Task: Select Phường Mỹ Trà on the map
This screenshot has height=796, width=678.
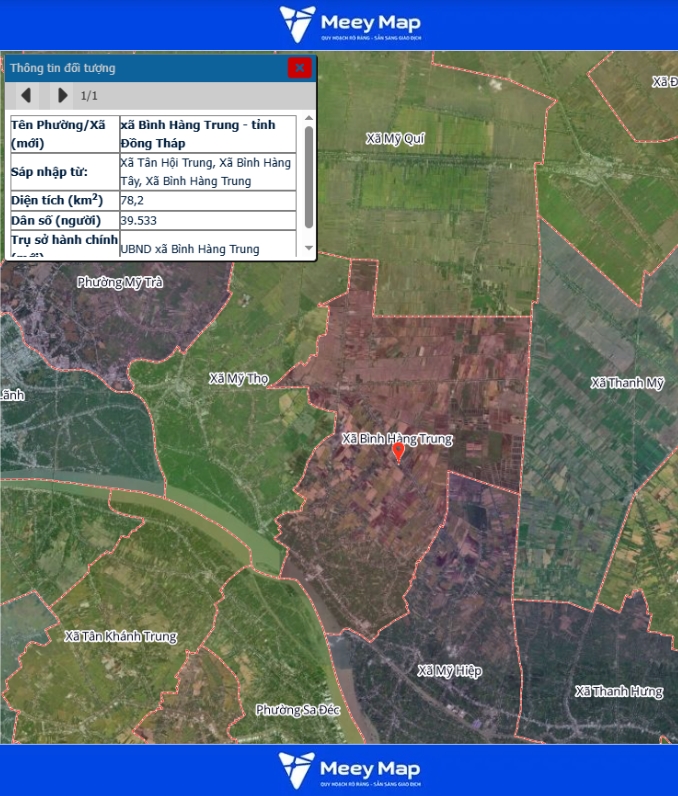Action: 119,282
